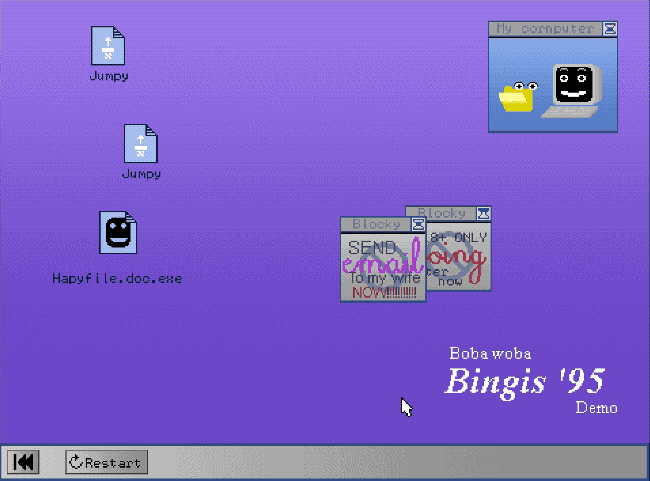Image resolution: width=650 pixels, height=481 pixels.
Task: Open the Hapyfile.doo.exe smiley face icon
Action: pyautogui.click(x=118, y=232)
